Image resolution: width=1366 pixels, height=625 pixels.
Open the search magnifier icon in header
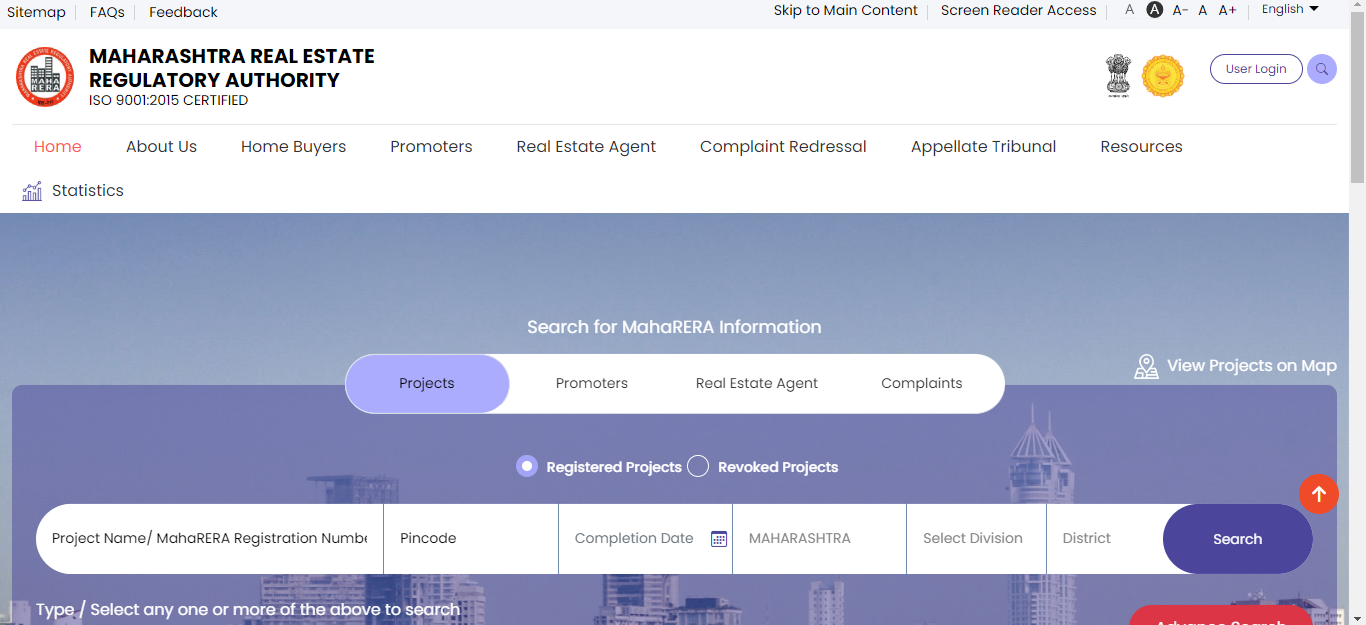click(1322, 69)
